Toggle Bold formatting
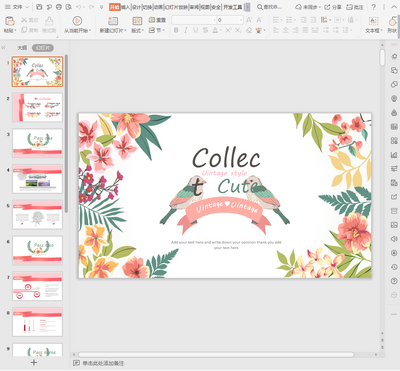Viewport: 400px width, 371px height. tap(176, 30)
